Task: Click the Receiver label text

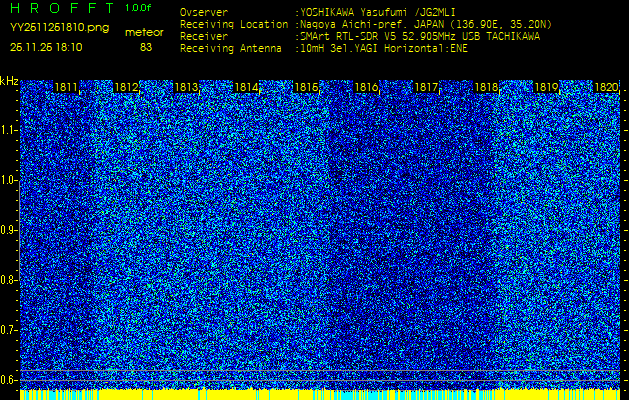Action: pos(204,37)
